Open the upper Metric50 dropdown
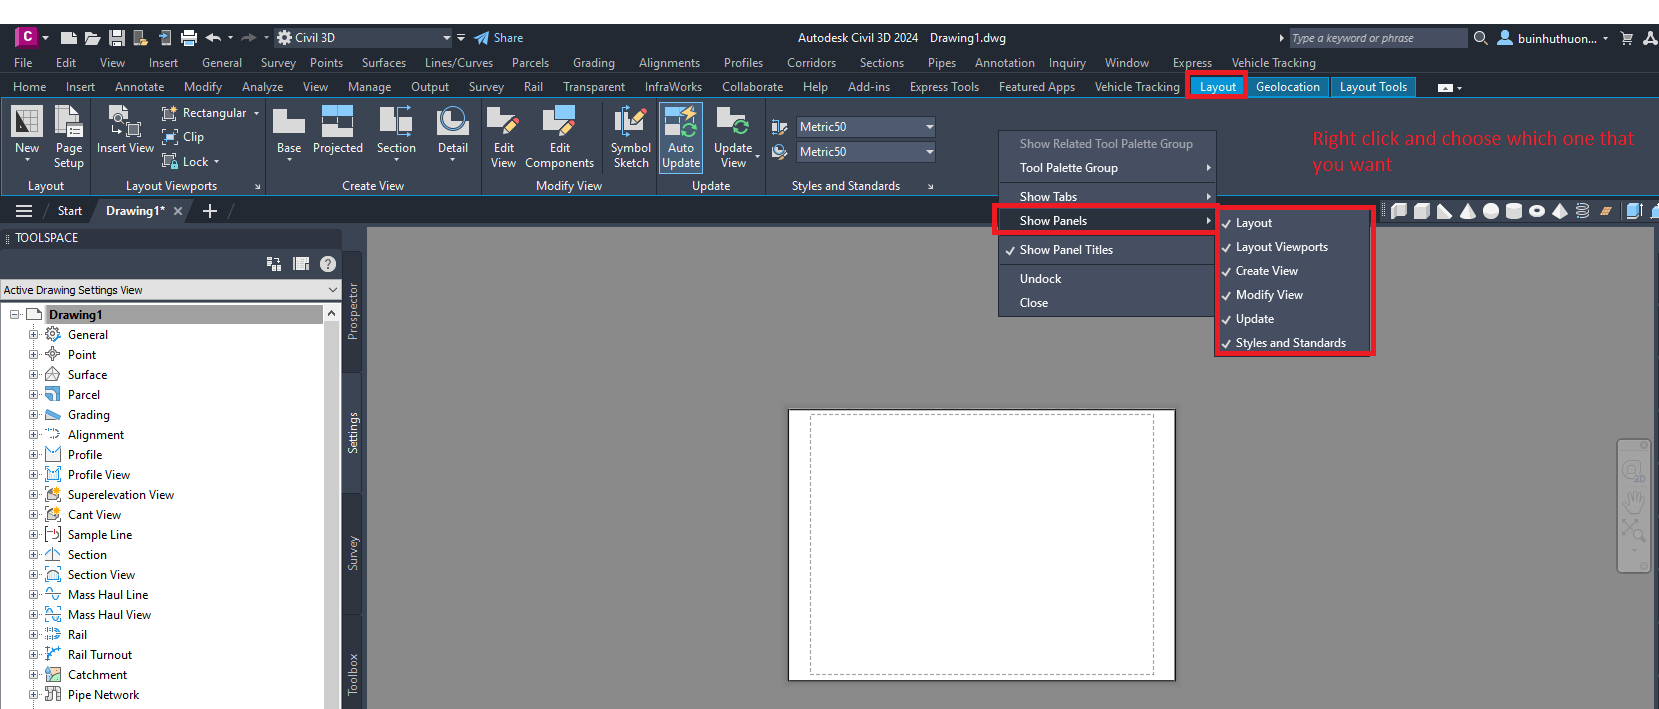The image size is (1659, 709). 929,127
